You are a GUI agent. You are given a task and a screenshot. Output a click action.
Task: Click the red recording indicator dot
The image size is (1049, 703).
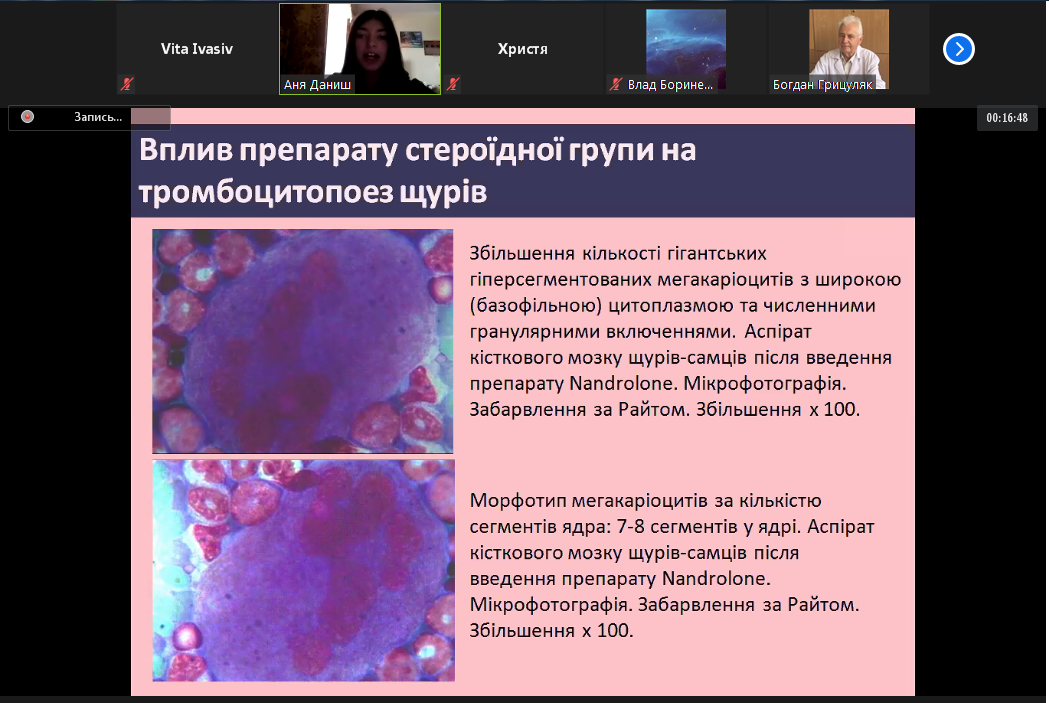pyautogui.click(x=28, y=117)
